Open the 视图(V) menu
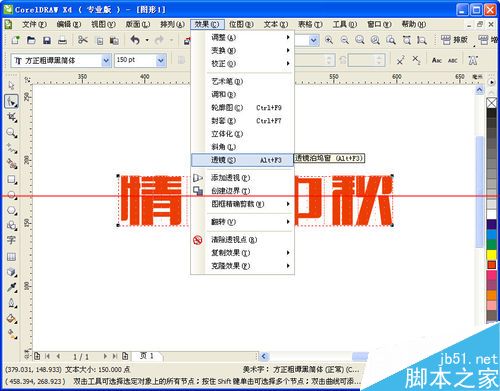Viewport: 500px width, 391px height. 103,24
